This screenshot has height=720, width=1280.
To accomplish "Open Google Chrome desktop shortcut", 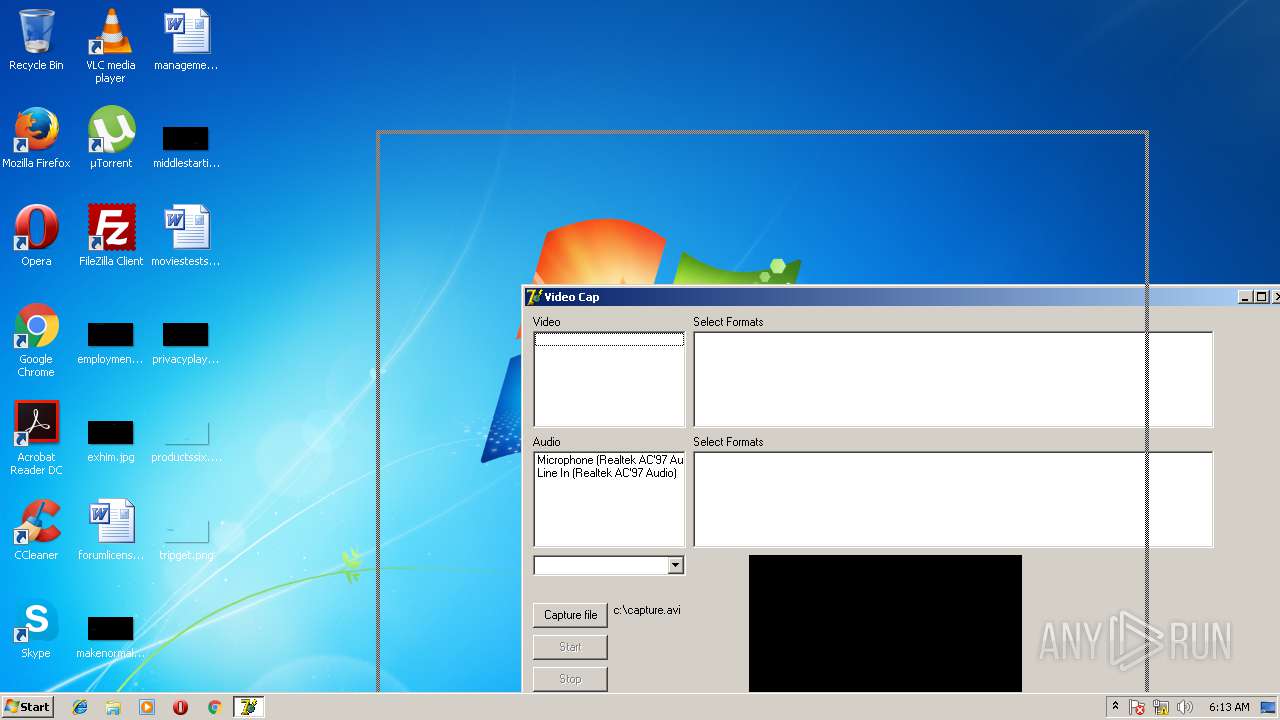I will [x=36, y=340].
